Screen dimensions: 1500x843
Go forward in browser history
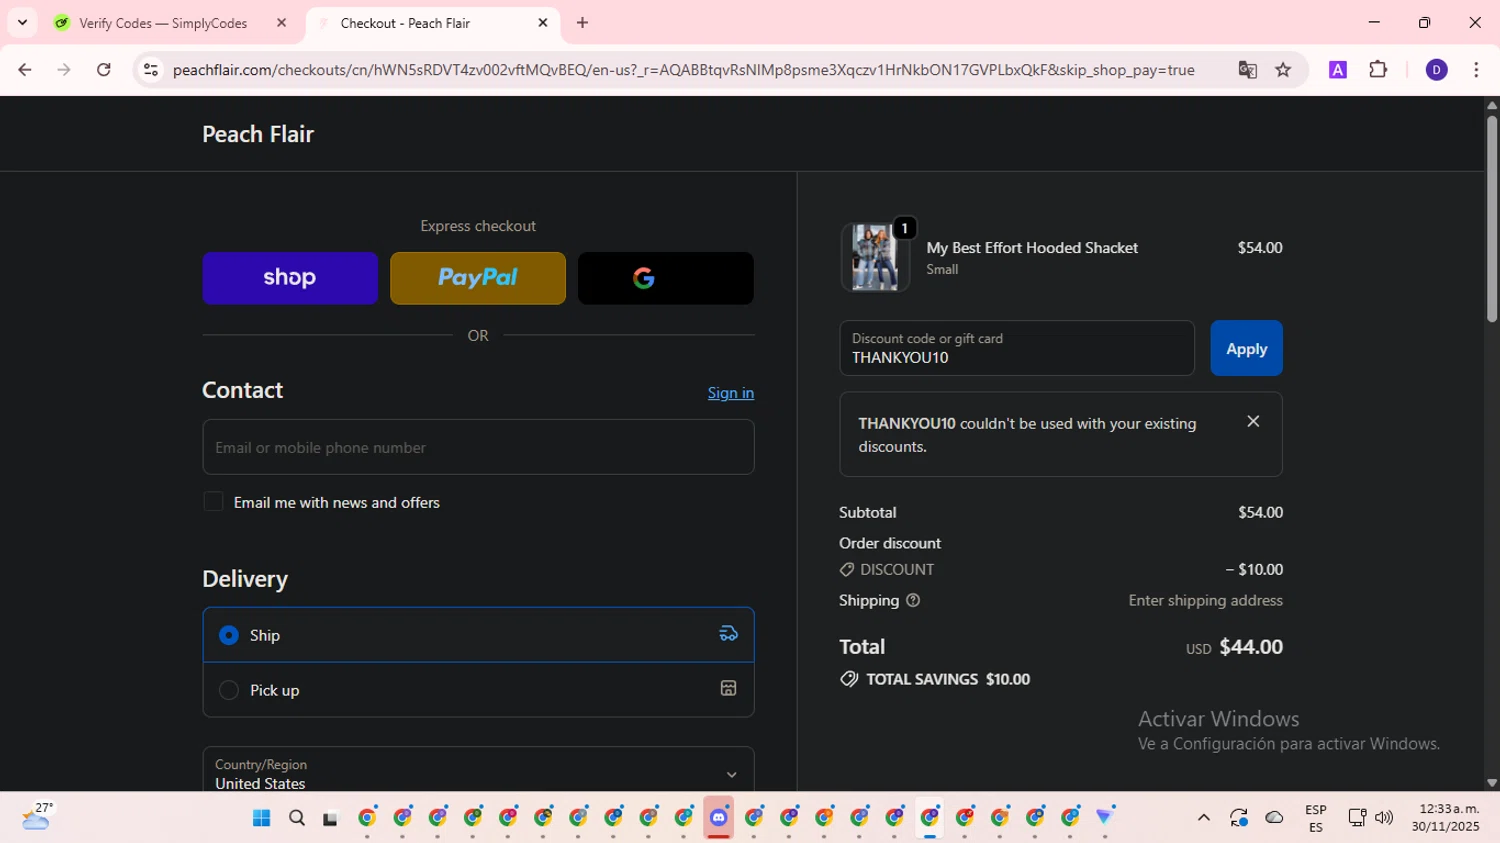point(64,70)
